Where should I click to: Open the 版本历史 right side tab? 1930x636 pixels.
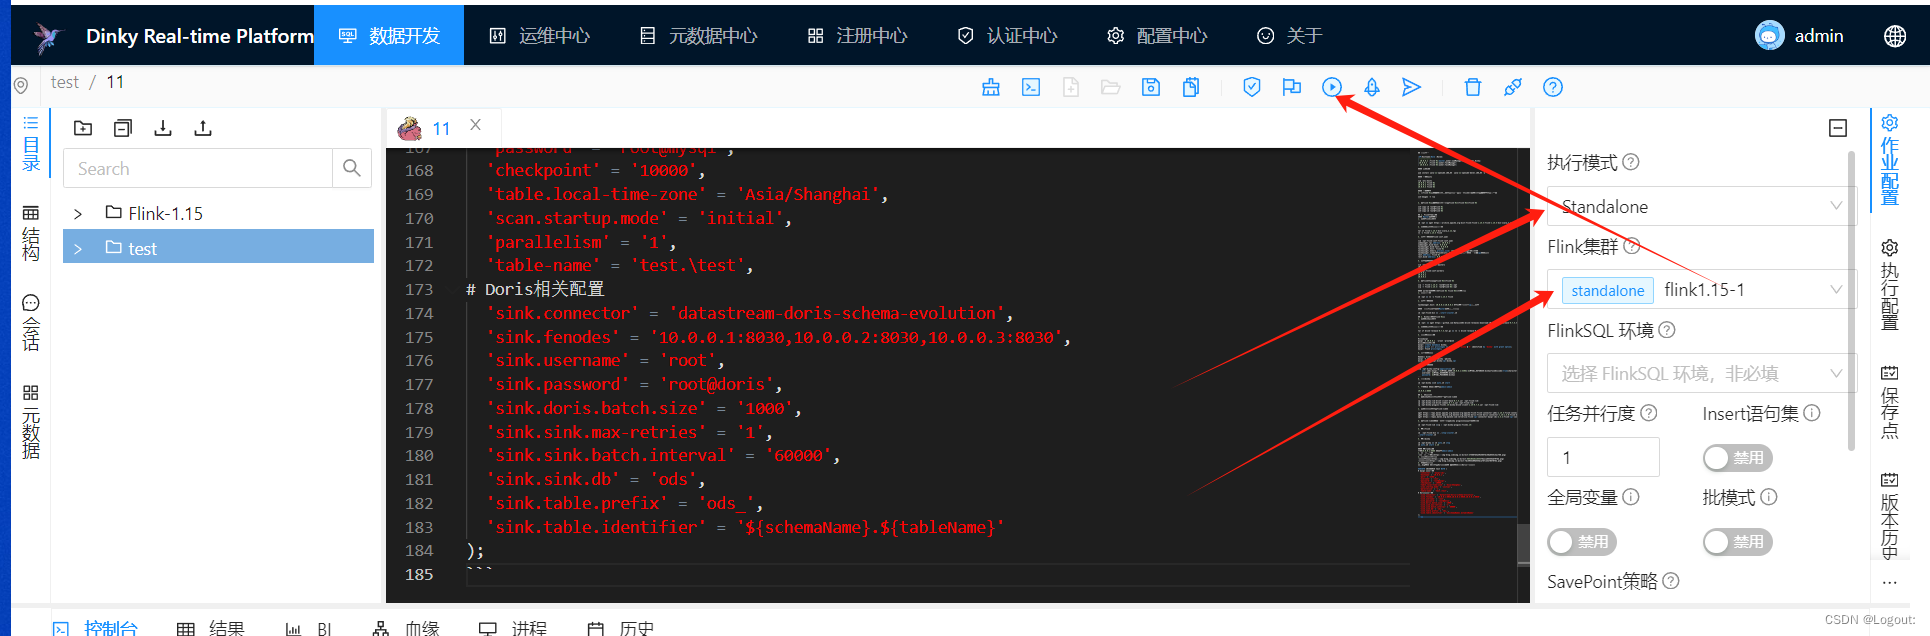(x=1890, y=516)
